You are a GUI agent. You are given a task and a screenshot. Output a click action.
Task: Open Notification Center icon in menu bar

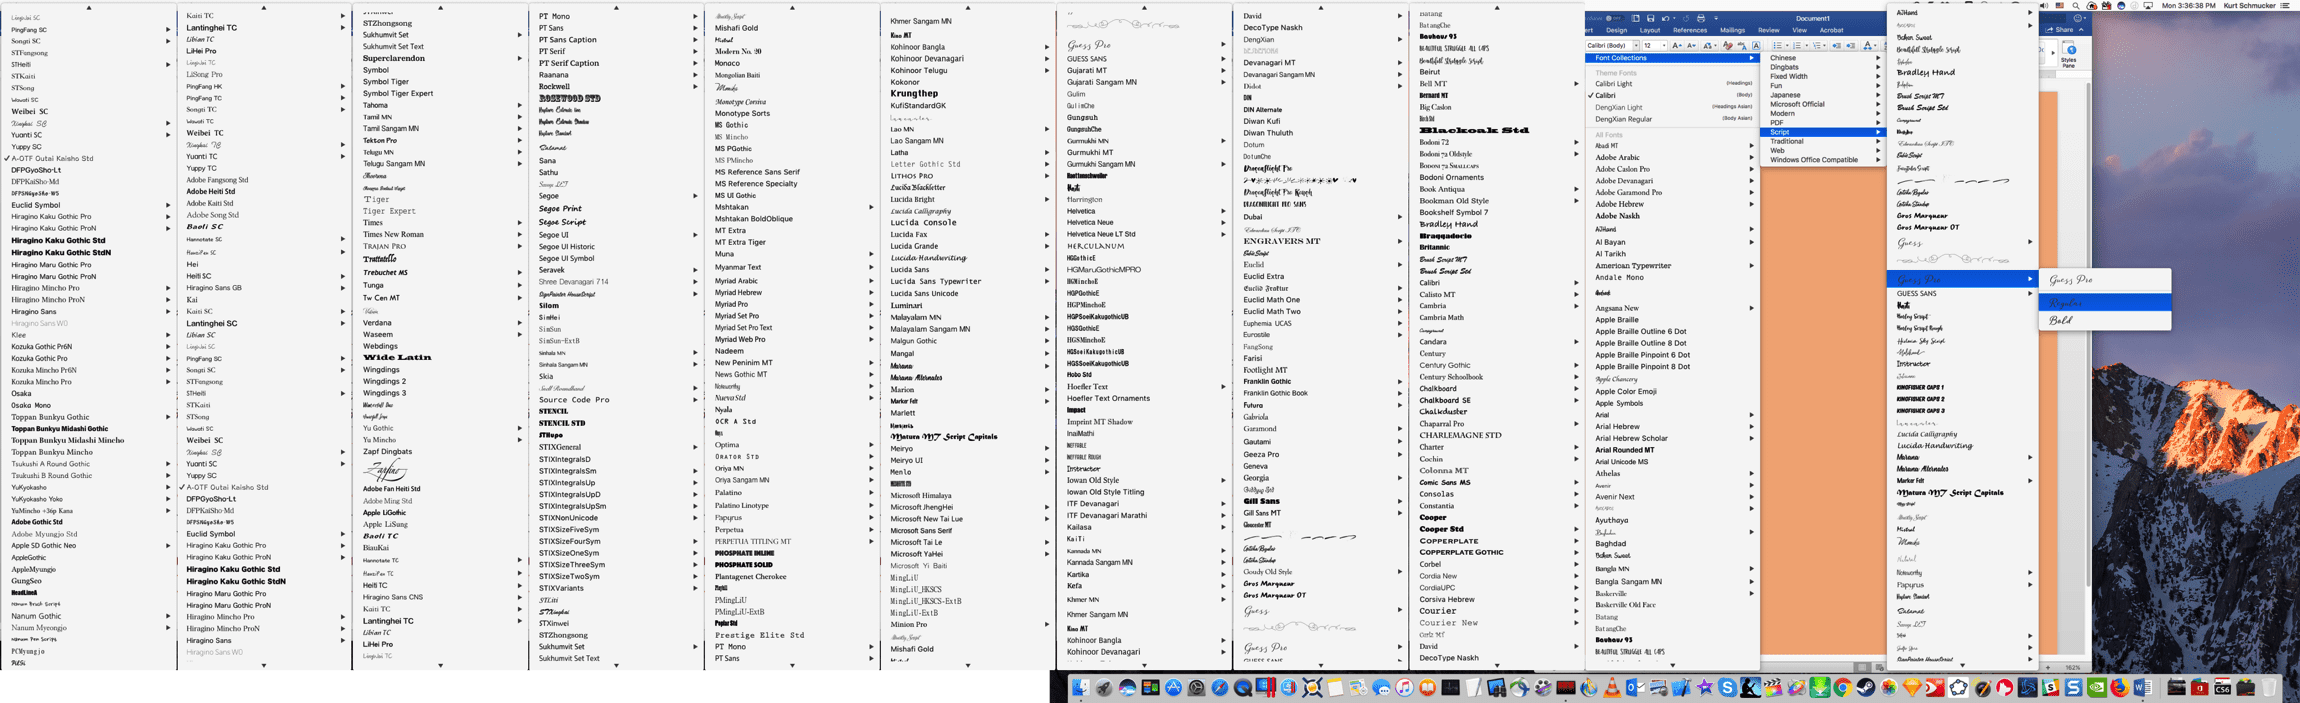[2285, 6]
